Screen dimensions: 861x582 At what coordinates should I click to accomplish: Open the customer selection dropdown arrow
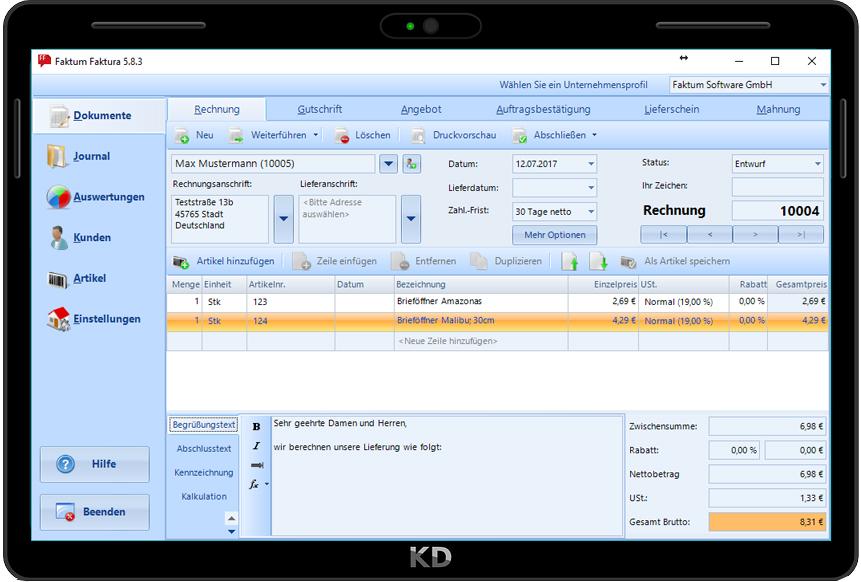pyautogui.click(x=388, y=164)
